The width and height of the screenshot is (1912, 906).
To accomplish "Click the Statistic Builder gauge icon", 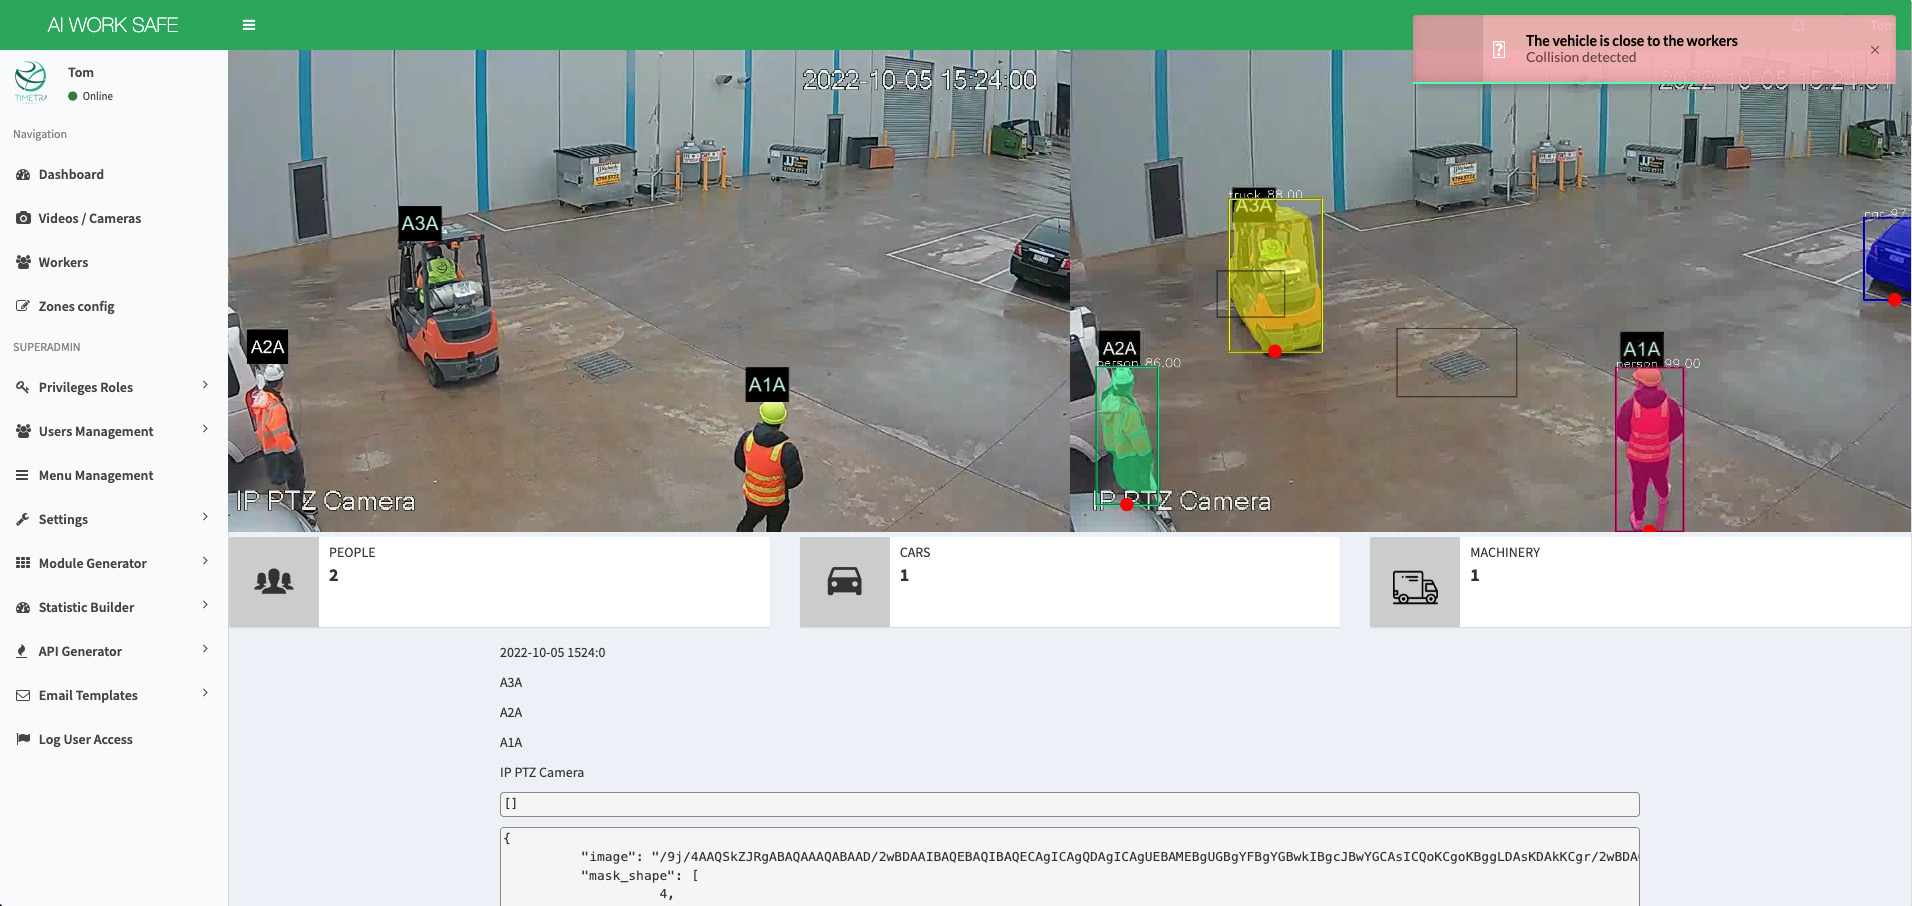I will click(22, 607).
